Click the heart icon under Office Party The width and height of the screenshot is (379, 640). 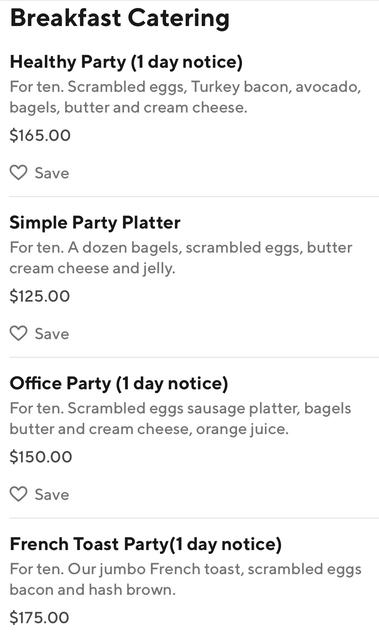[x=18, y=494]
